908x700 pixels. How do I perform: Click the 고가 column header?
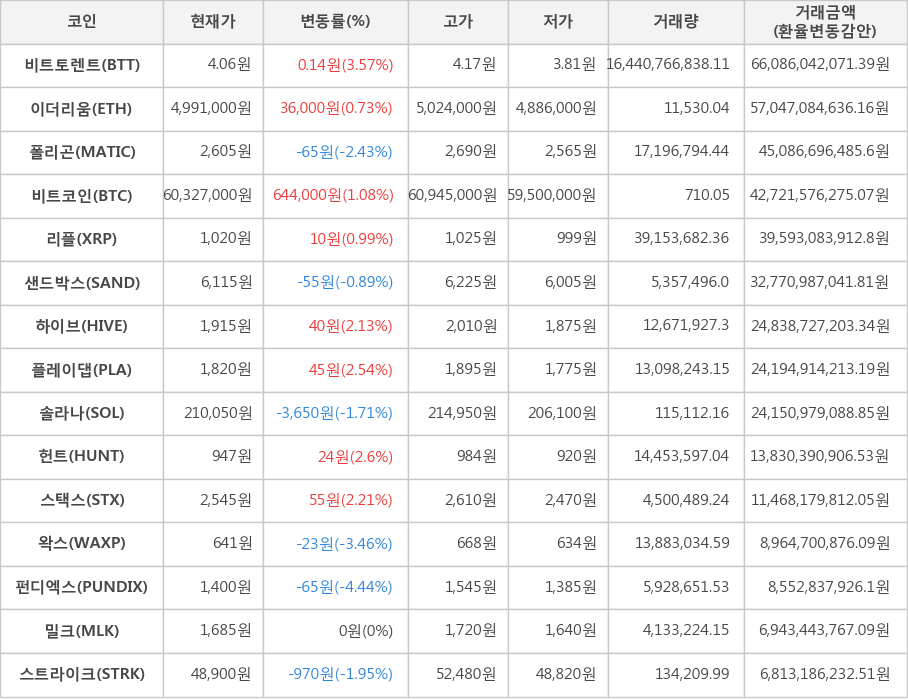[458, 22]
